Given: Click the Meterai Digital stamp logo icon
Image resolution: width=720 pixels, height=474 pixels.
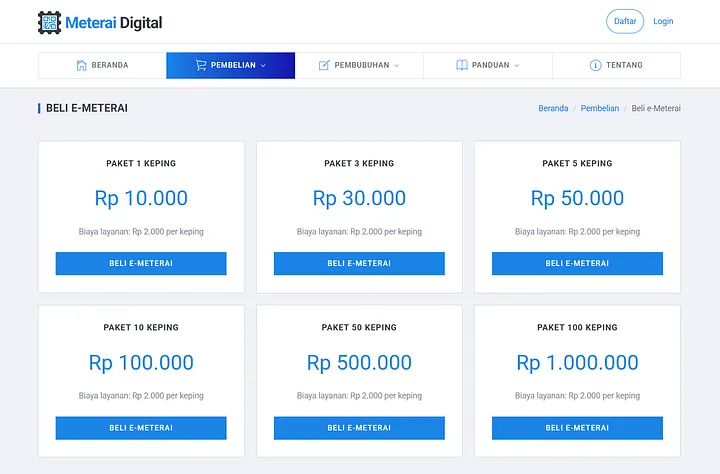Looking at the screenshot, I should [x=49, y=22].
